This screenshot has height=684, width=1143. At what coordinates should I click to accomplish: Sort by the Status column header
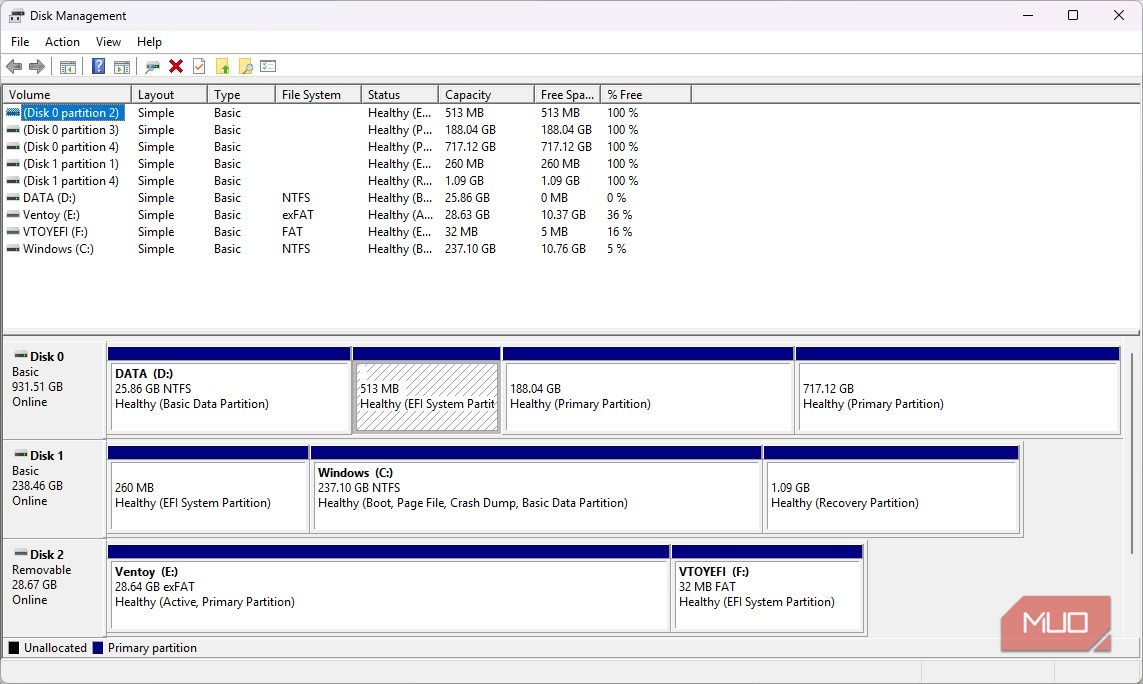pos(400,95)
